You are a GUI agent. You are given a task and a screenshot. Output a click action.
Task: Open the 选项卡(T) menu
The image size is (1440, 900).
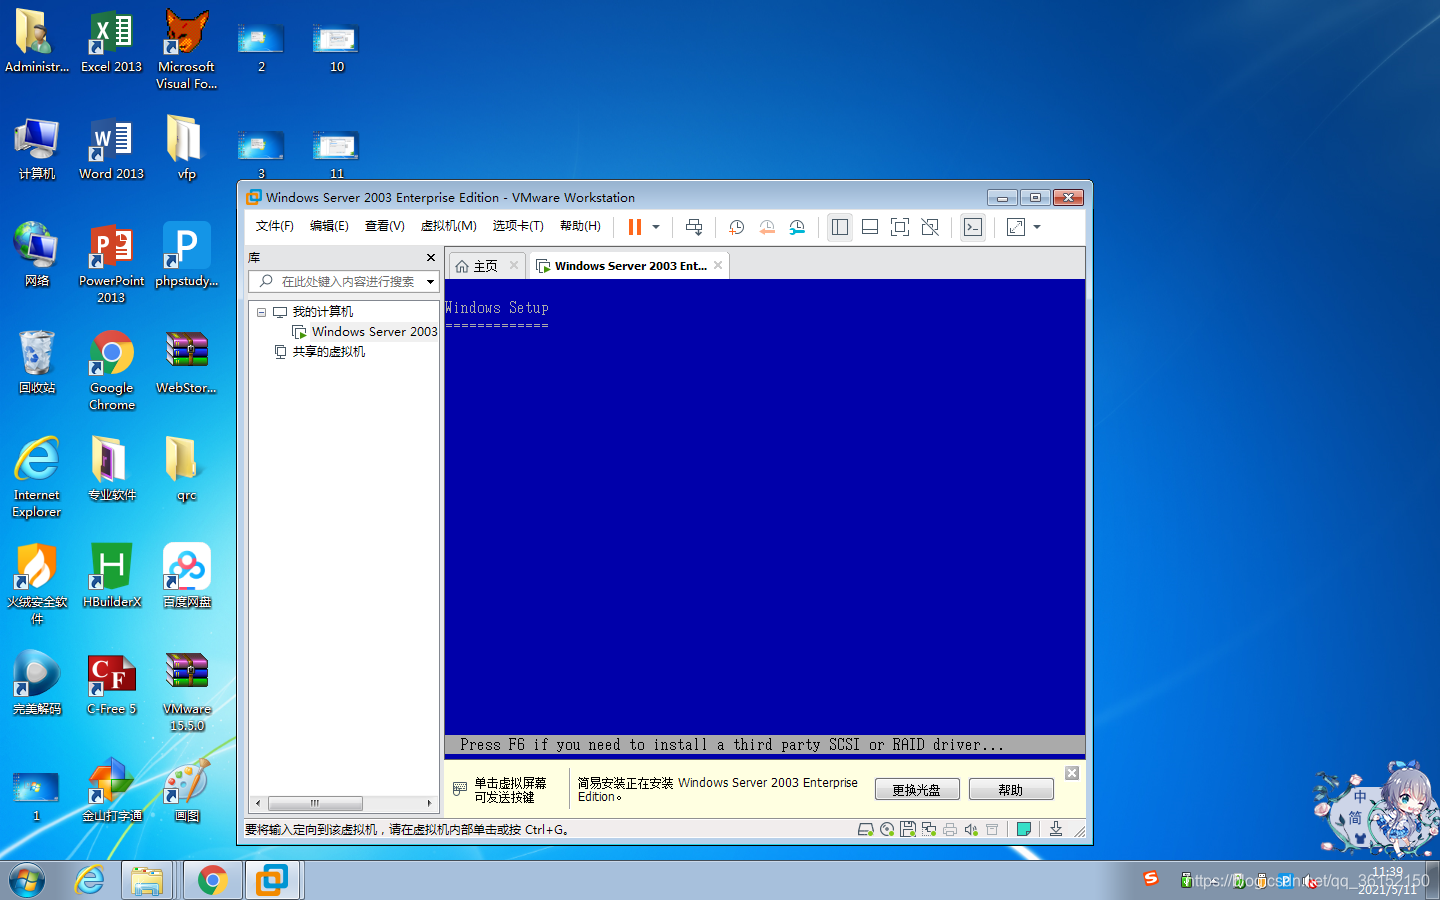[518, 226]
